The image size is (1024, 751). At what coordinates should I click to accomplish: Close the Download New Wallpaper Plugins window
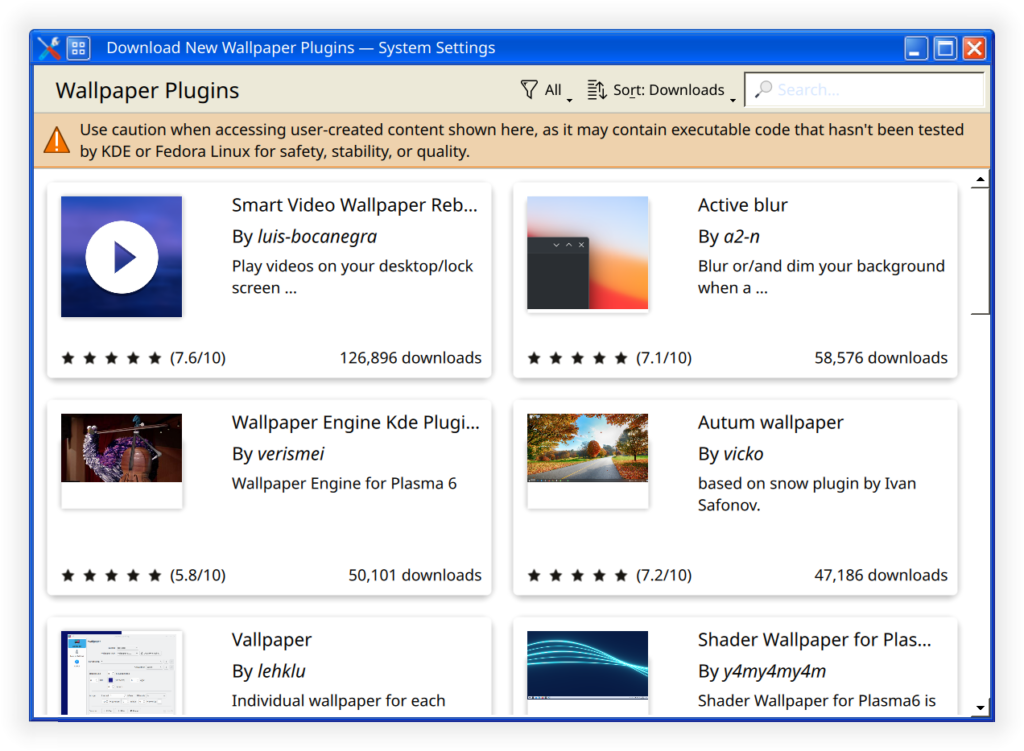[974, 48]
